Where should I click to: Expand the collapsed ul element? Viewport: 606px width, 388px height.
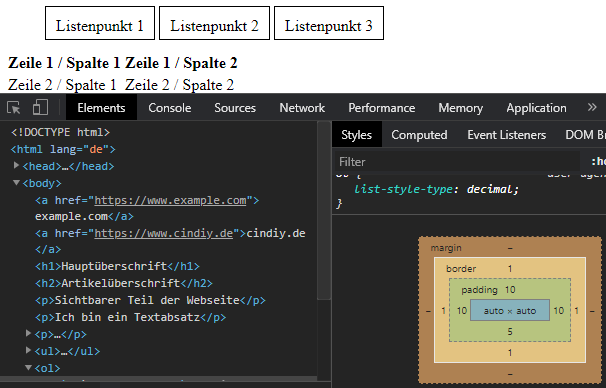click(x=28, y=350)
